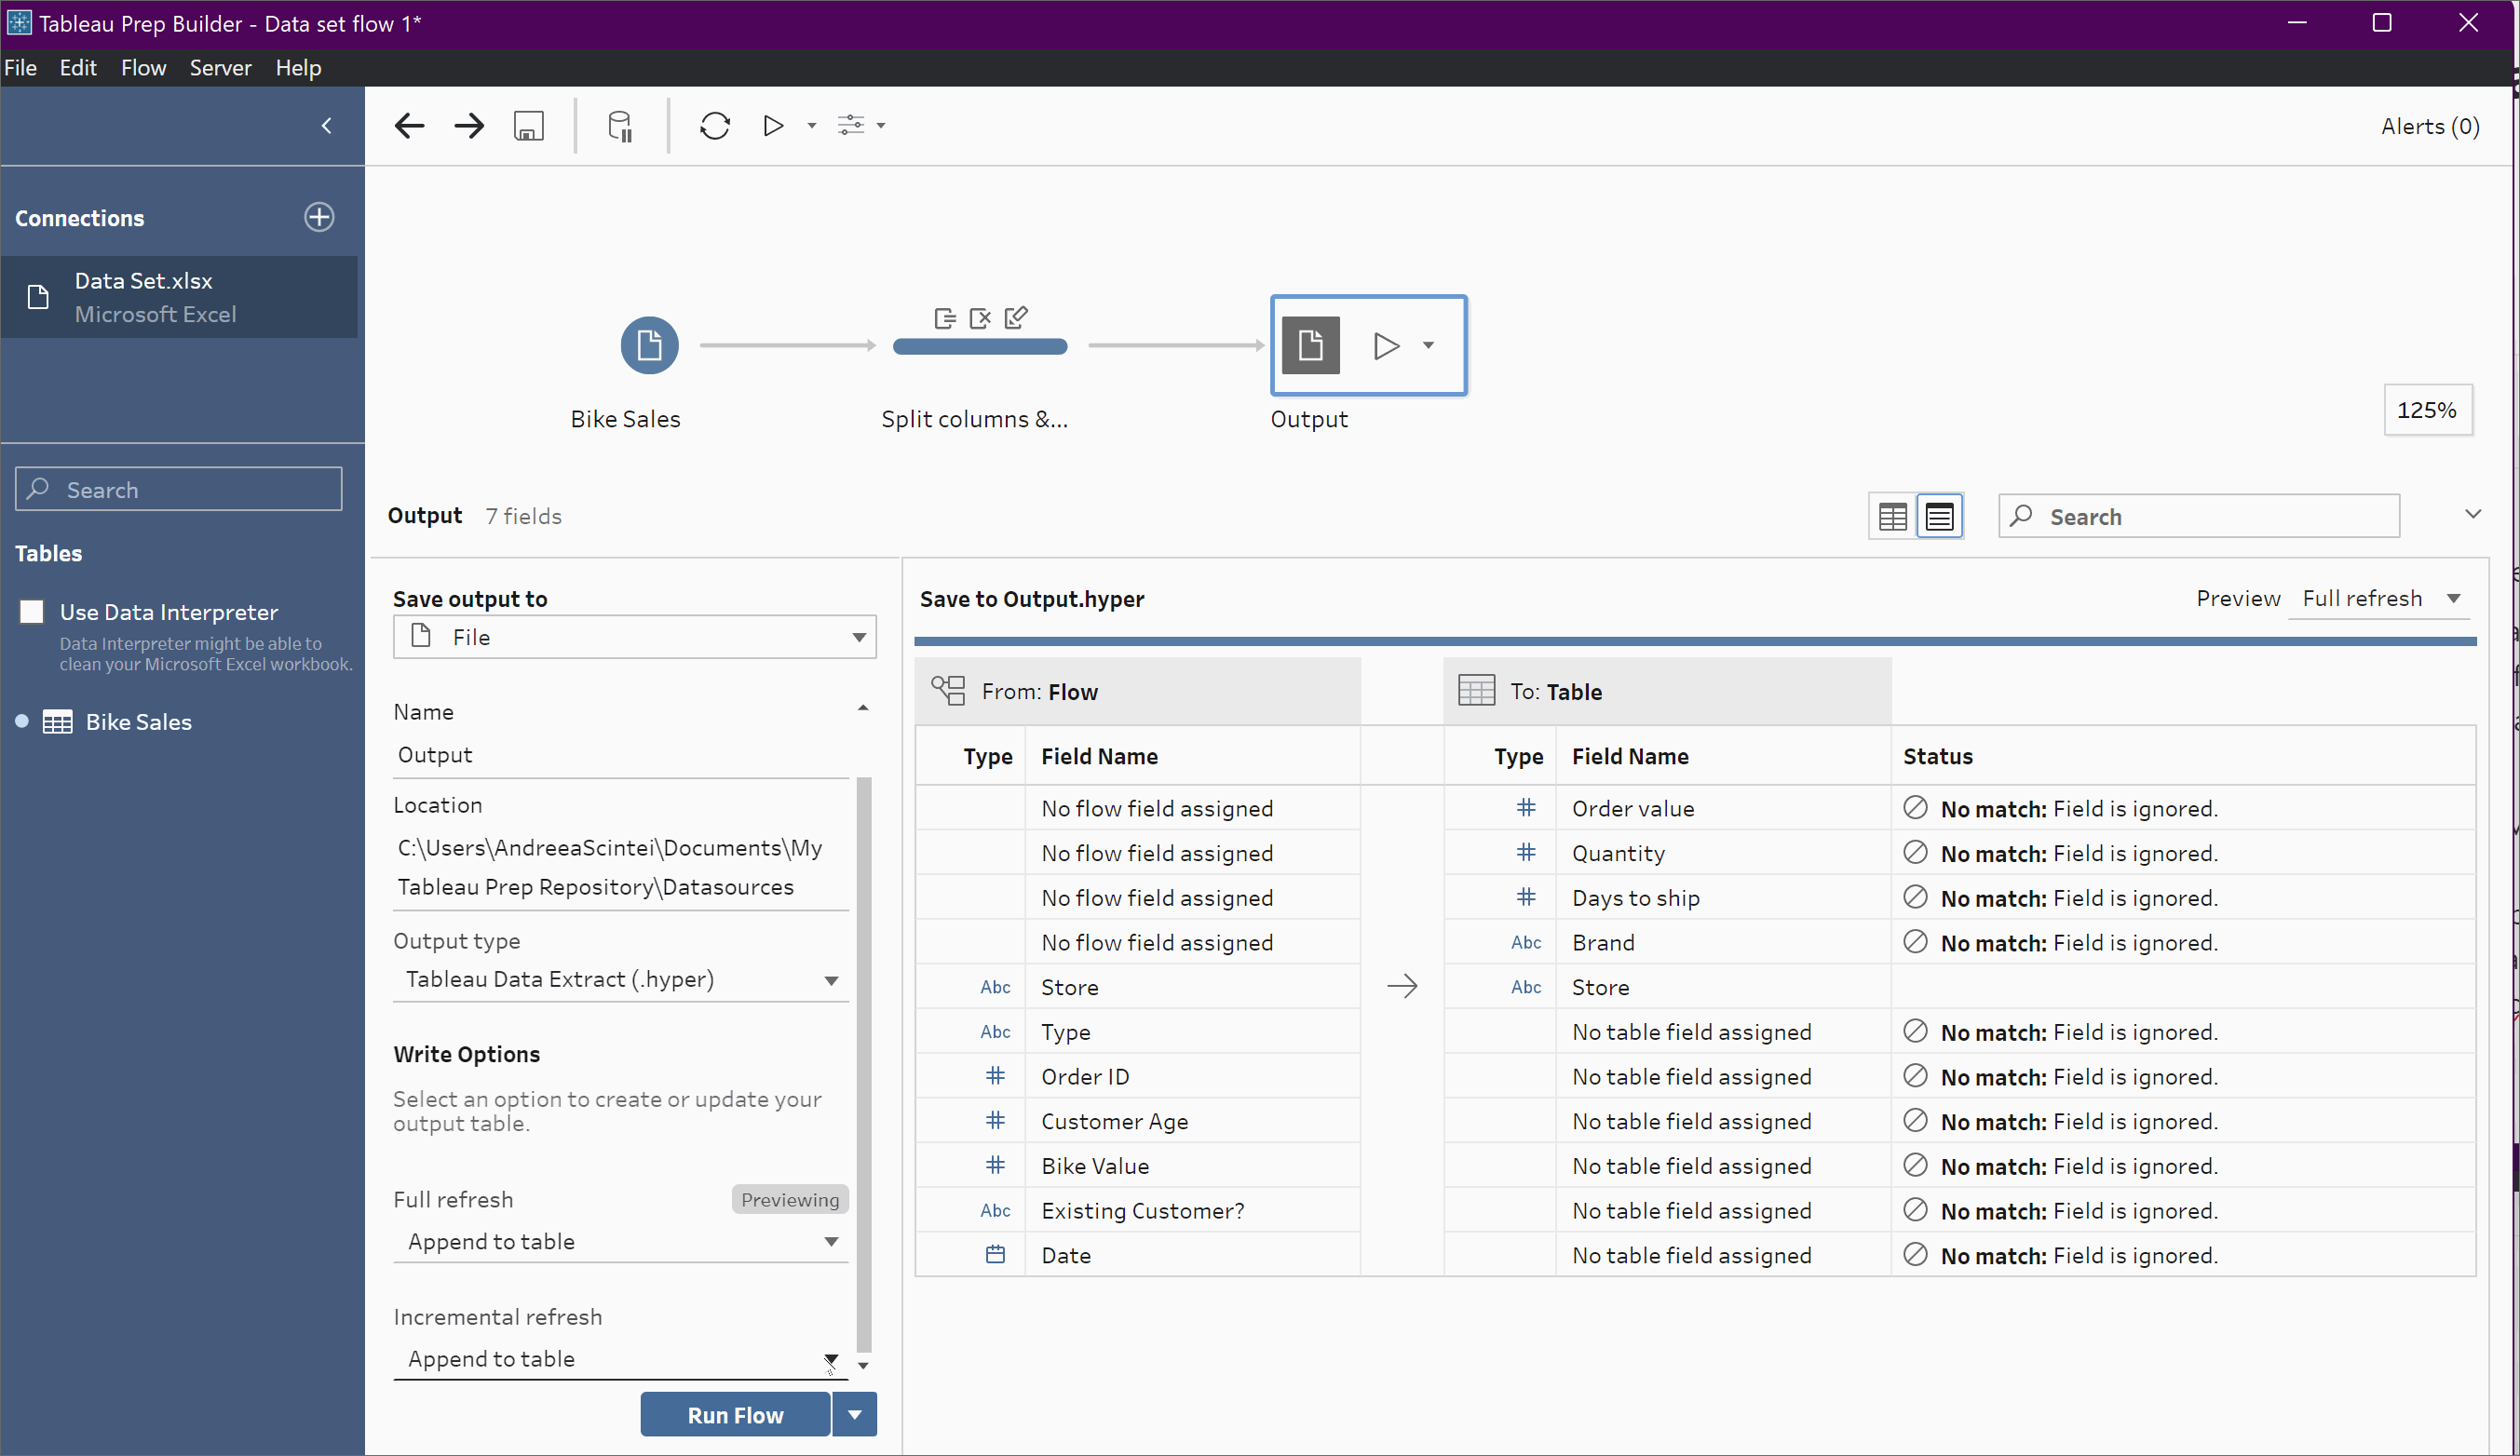Image resolution: width=2520 pixels, height=1456 pixels.
Task: Click the undo back arrow
Action: (410, 126)
